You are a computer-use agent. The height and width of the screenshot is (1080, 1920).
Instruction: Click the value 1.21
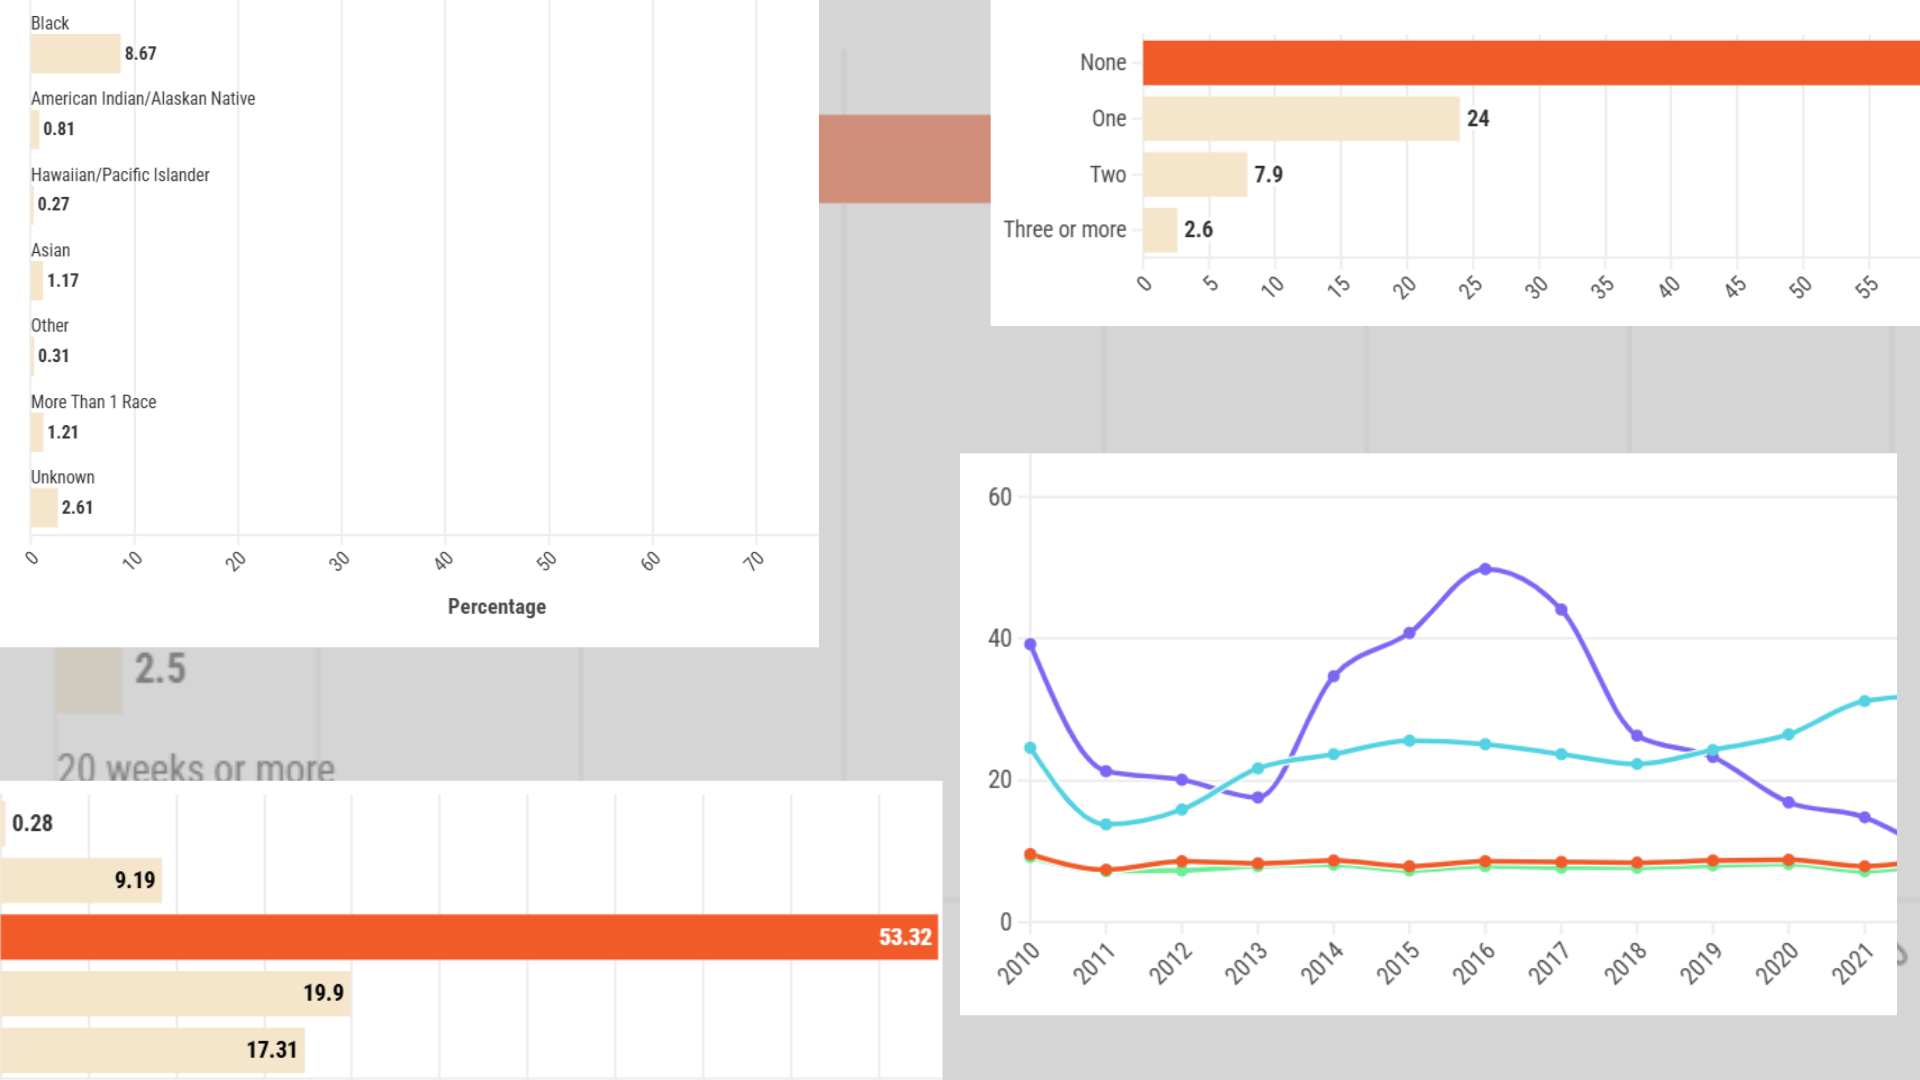pyautogui.click(x=63, y=433)
